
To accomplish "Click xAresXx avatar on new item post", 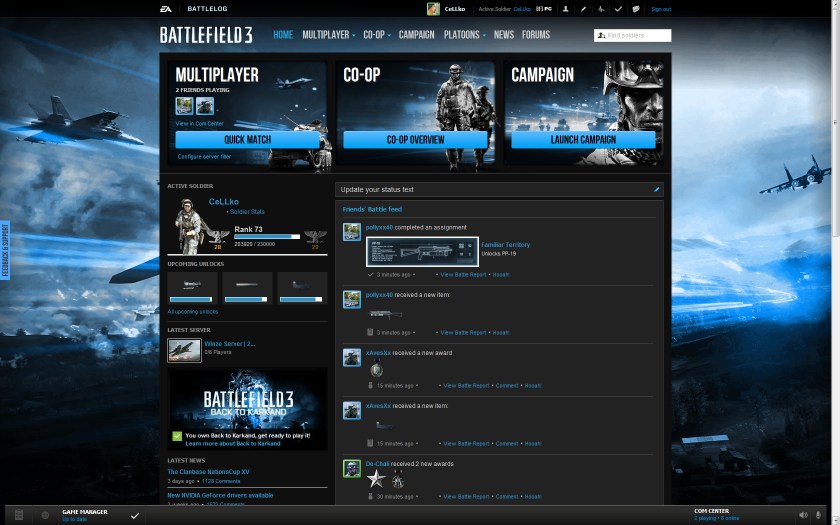I will pos(352,410).
